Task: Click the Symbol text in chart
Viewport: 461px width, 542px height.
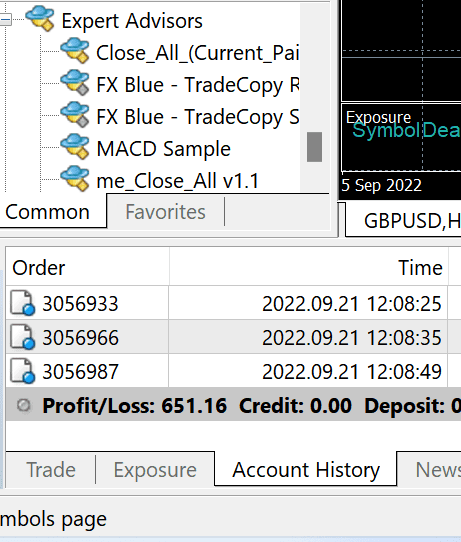Action: (x=386, y=130)
